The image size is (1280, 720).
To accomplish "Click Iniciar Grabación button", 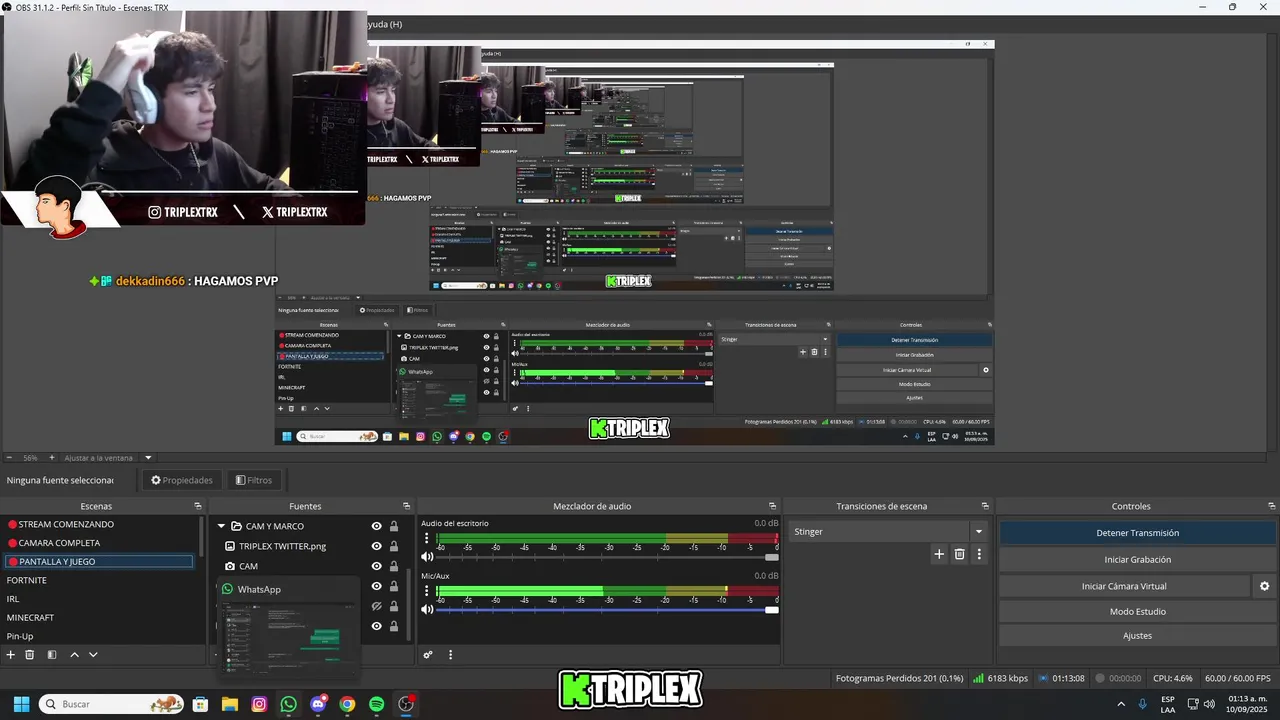I will point(1137,560).
